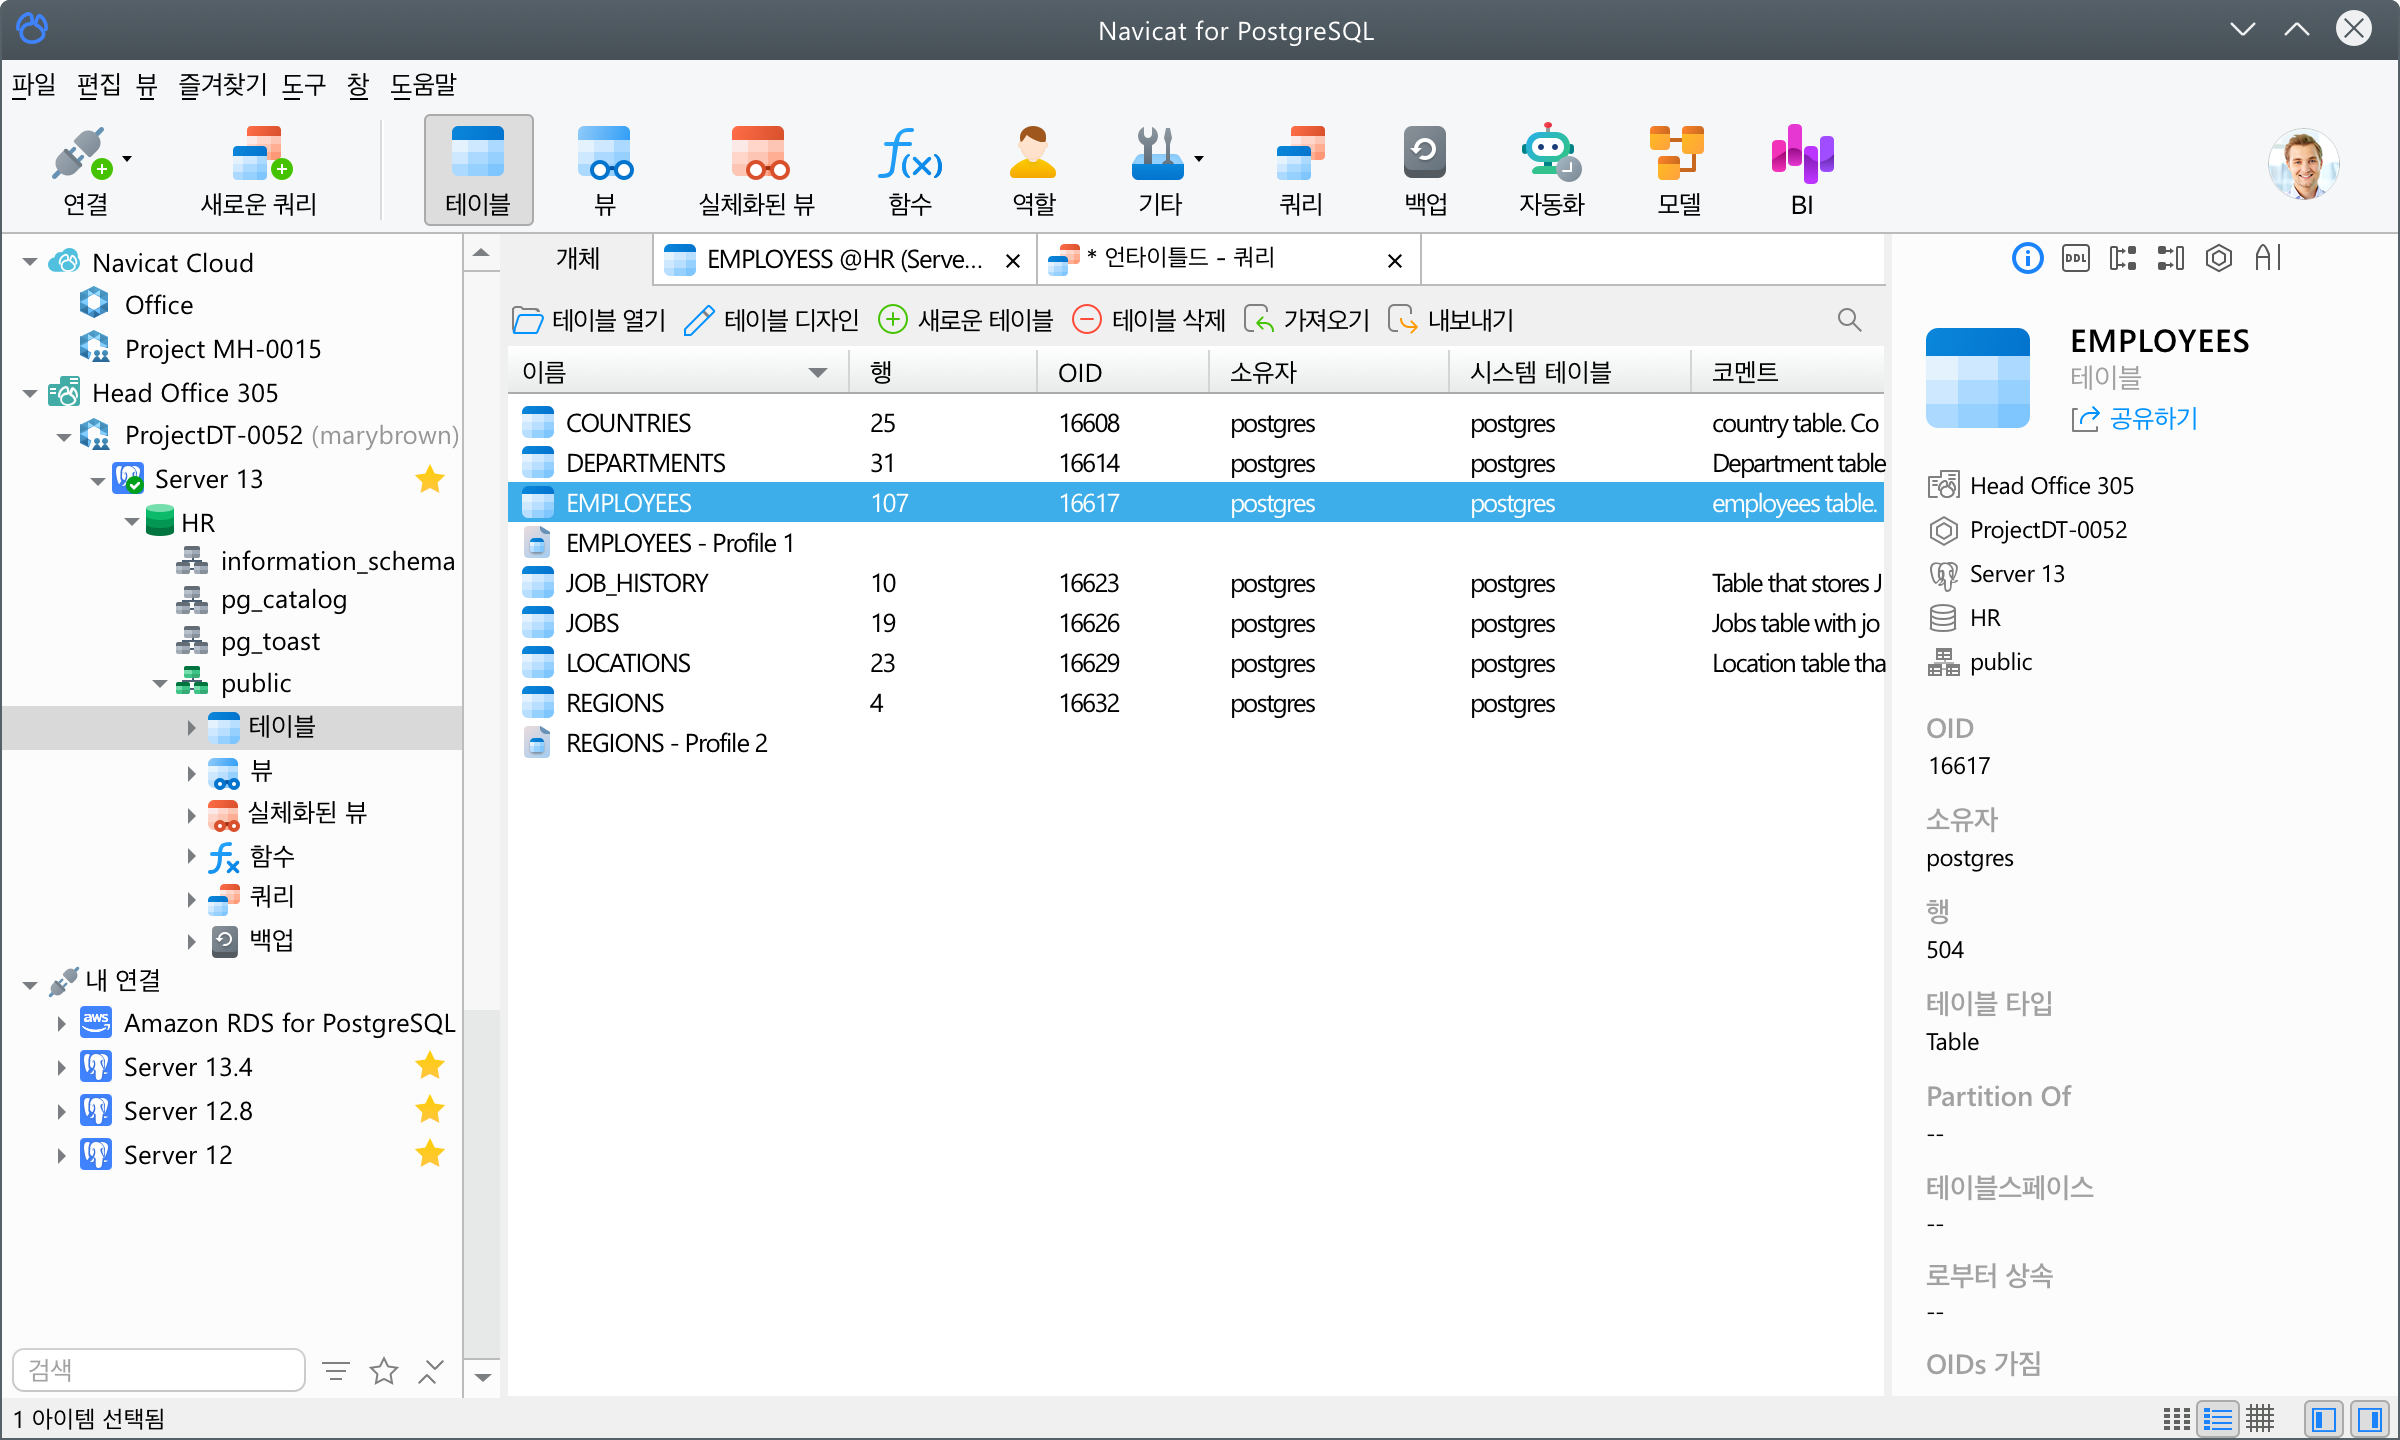
Task: Open the Help menu
Action: (x=423, y=85)
